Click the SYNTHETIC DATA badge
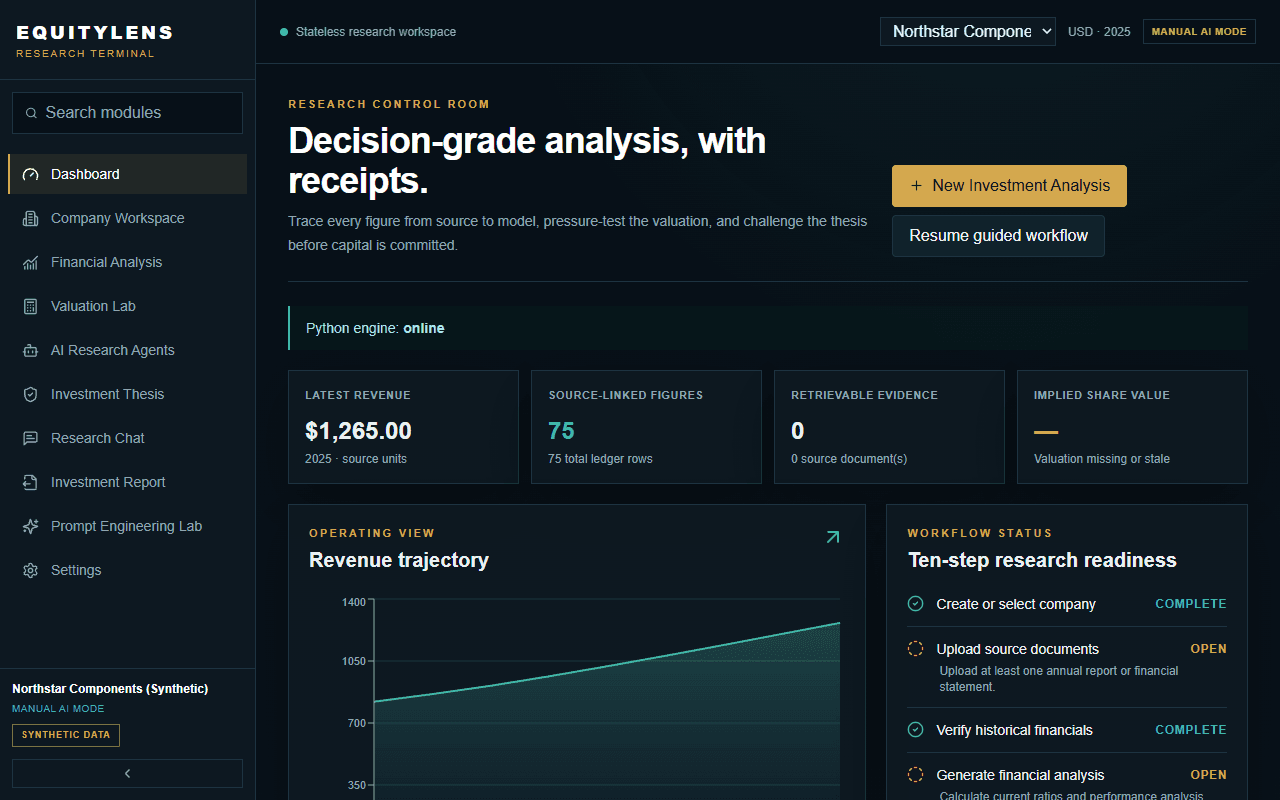 click(x=66, y=735)
